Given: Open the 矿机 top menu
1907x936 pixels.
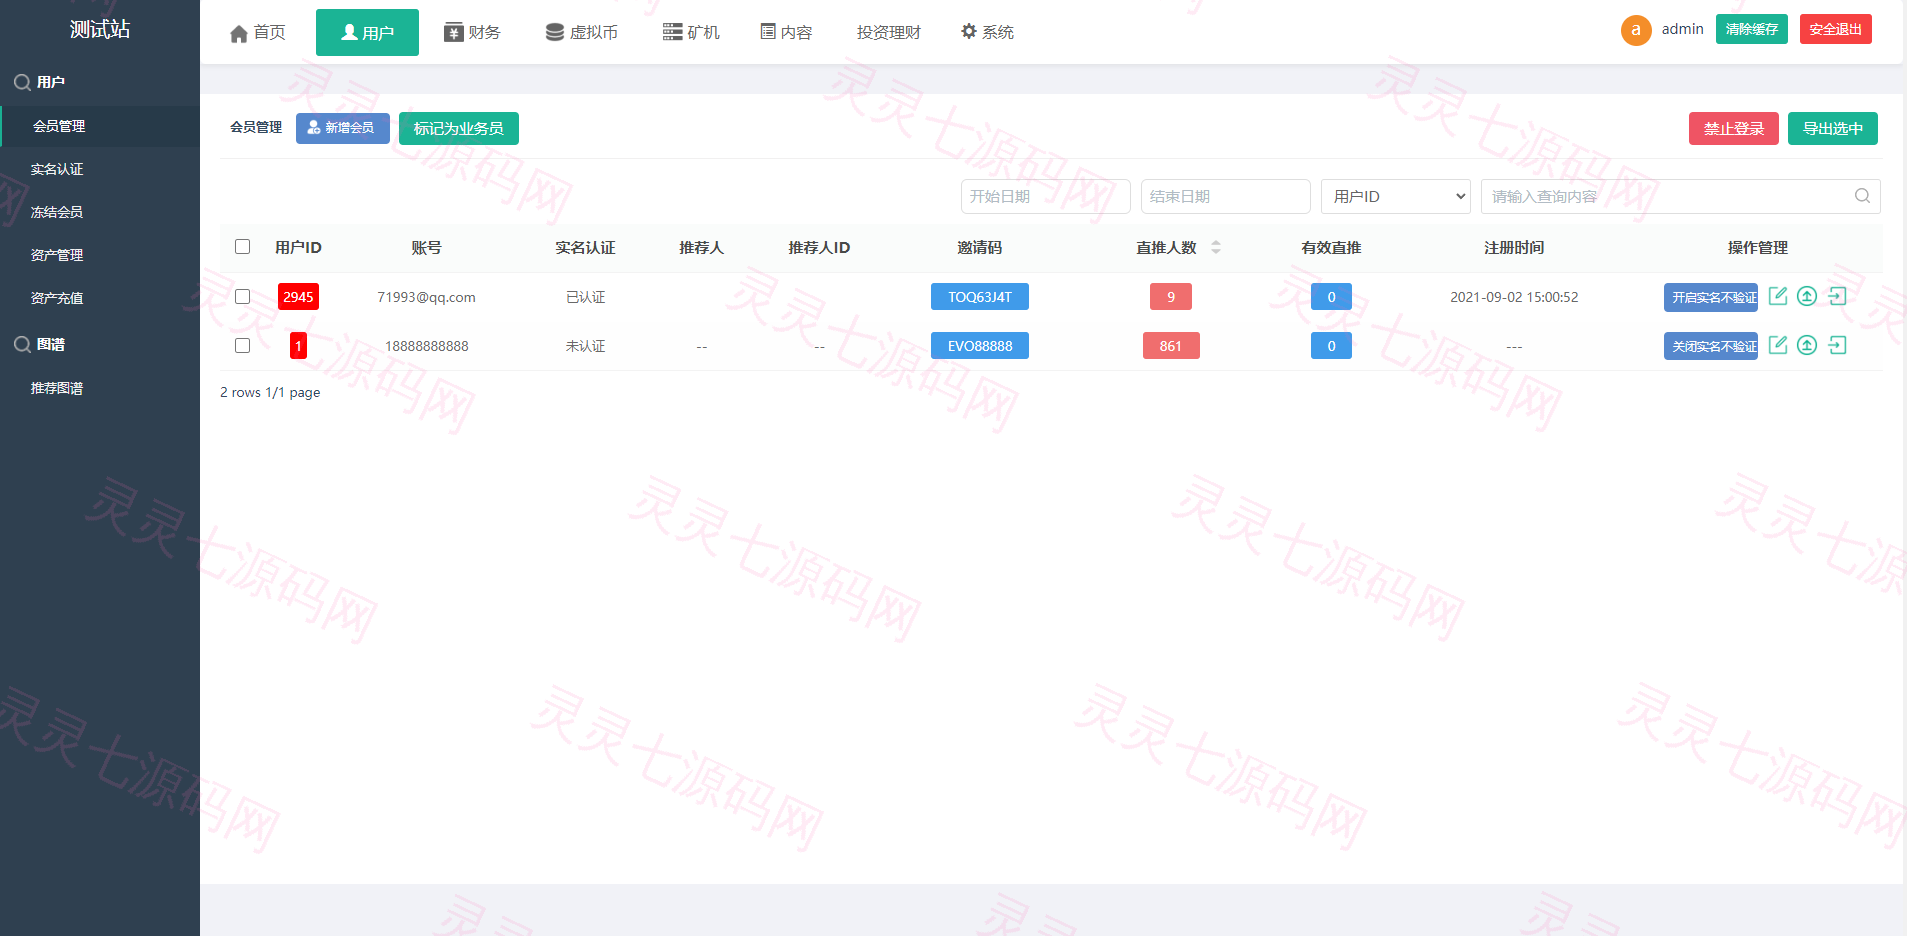Looking at the screenshot, I should 691,33.
